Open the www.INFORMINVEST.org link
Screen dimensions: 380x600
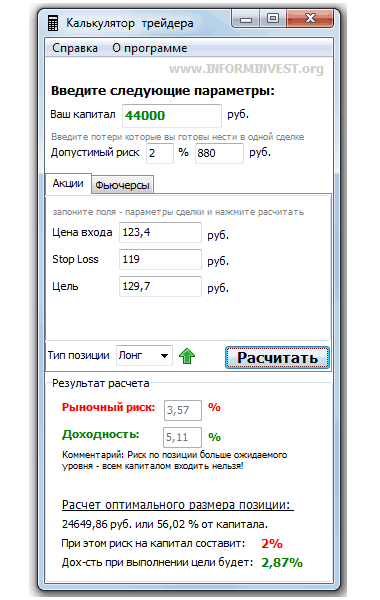[x=246, y=69]
